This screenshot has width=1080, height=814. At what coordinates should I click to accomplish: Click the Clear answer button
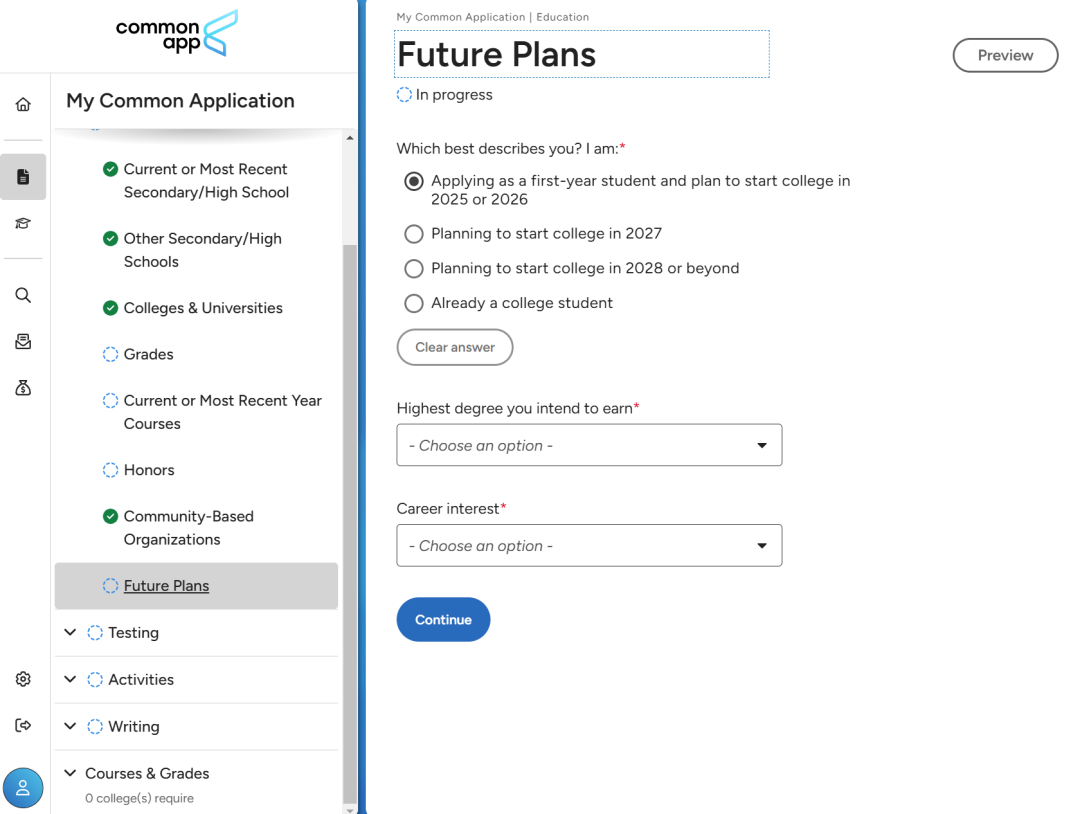[455, 347]
